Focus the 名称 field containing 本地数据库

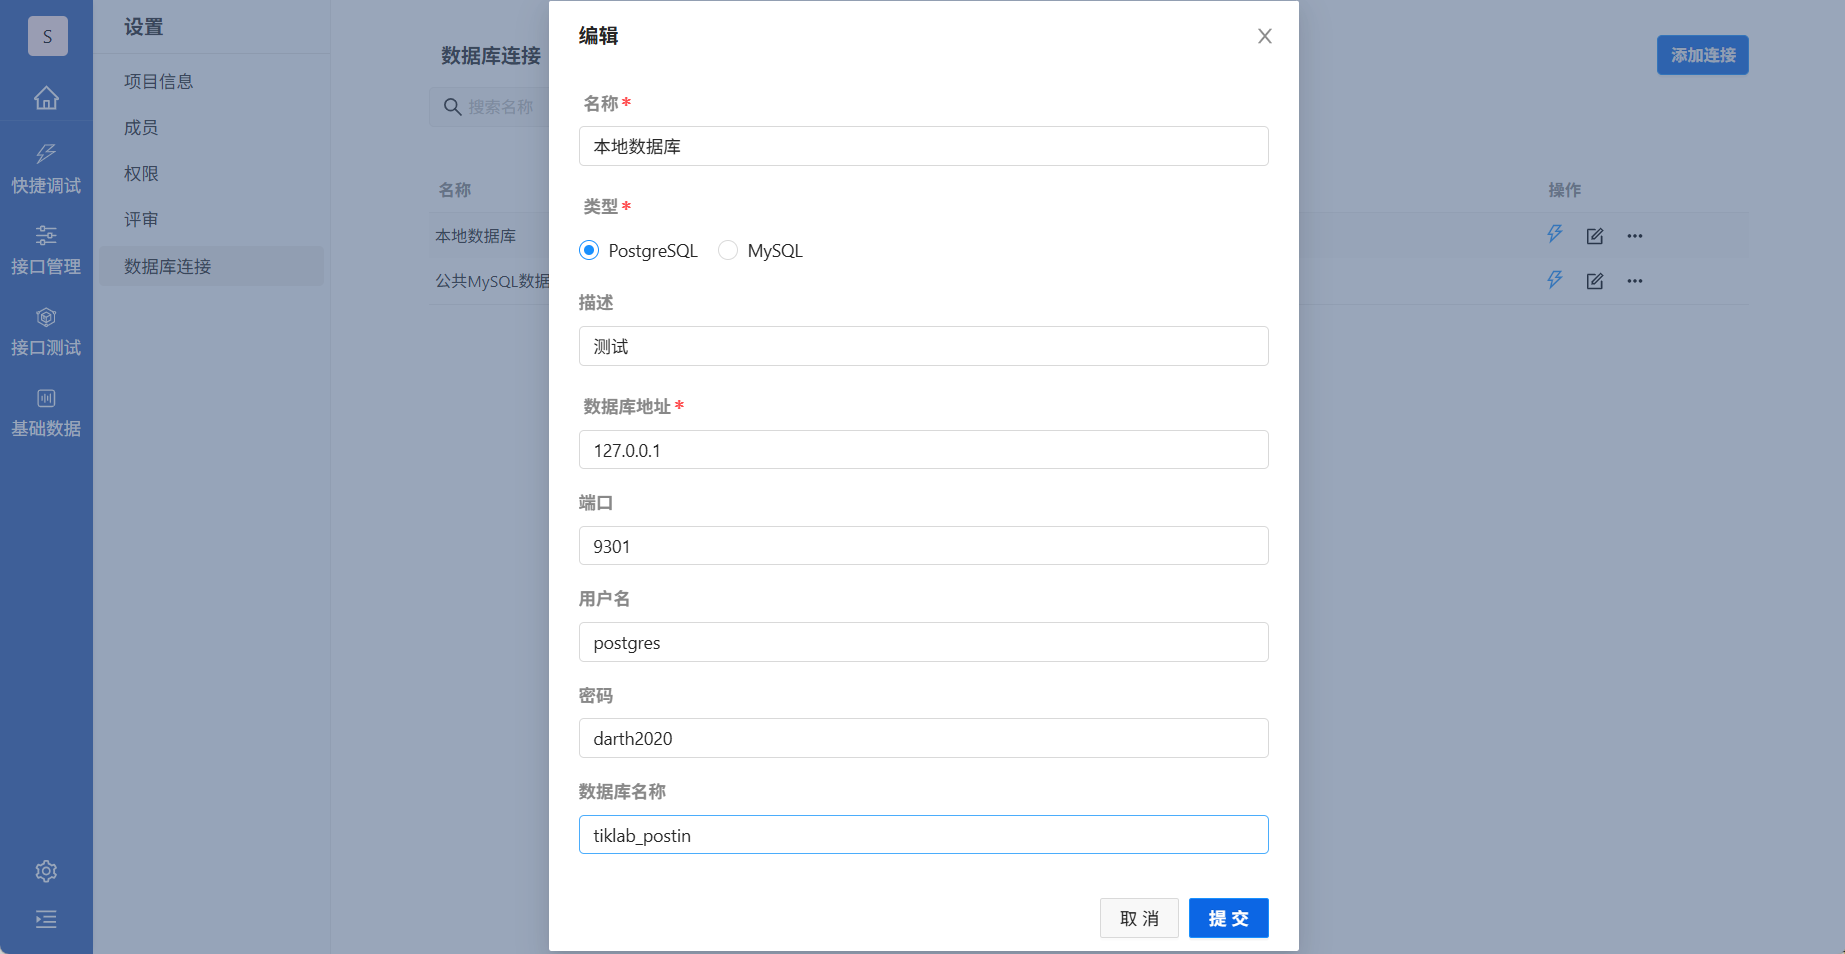coord(923,146)
